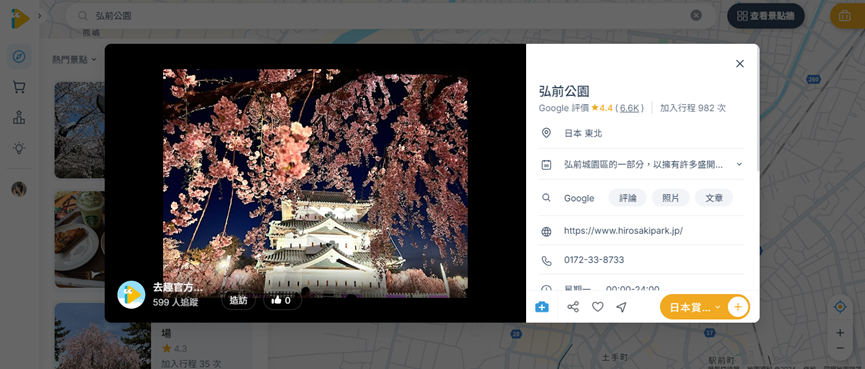The height and width of the screenshot is (369, 865).
Task: Click the castle cherry blossom photo
Action: tap(315, 183)
